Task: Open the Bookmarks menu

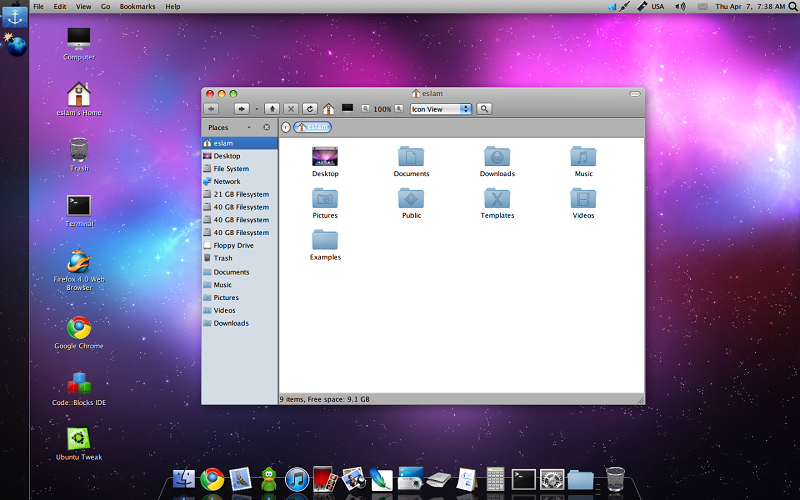Action: [137, 6]
